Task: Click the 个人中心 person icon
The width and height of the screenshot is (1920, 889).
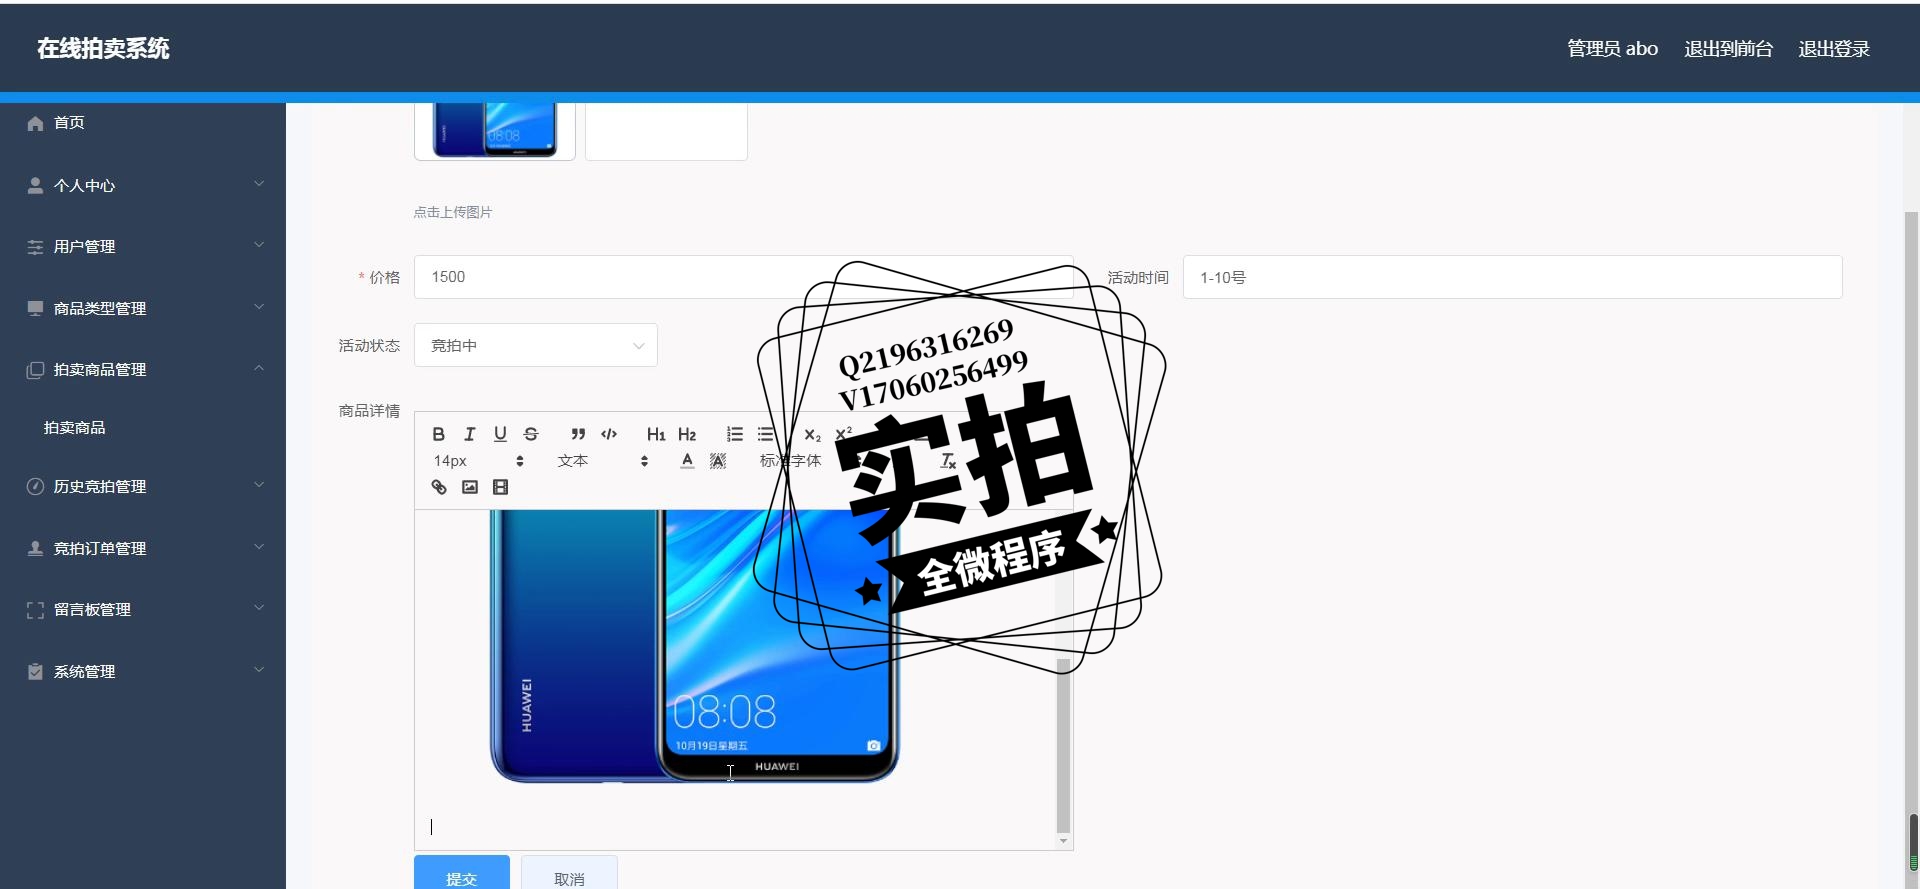Action: [x=35, y=185]
